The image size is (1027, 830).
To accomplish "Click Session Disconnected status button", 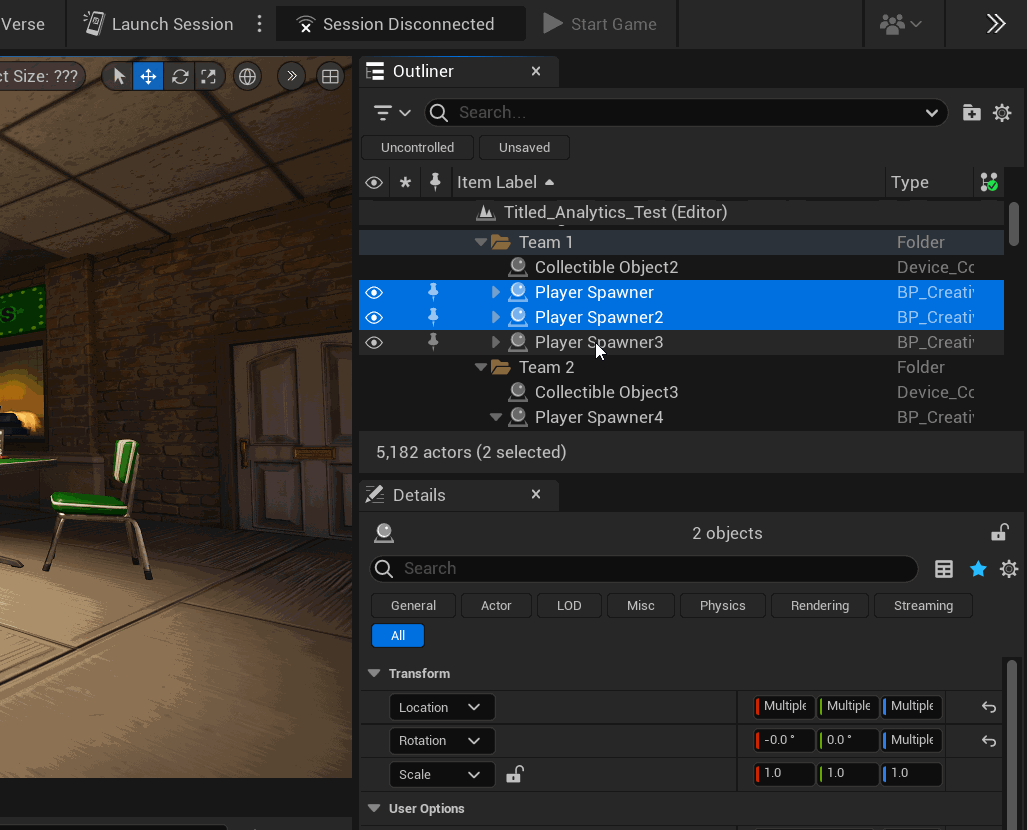I will click(x=400, y=24).
